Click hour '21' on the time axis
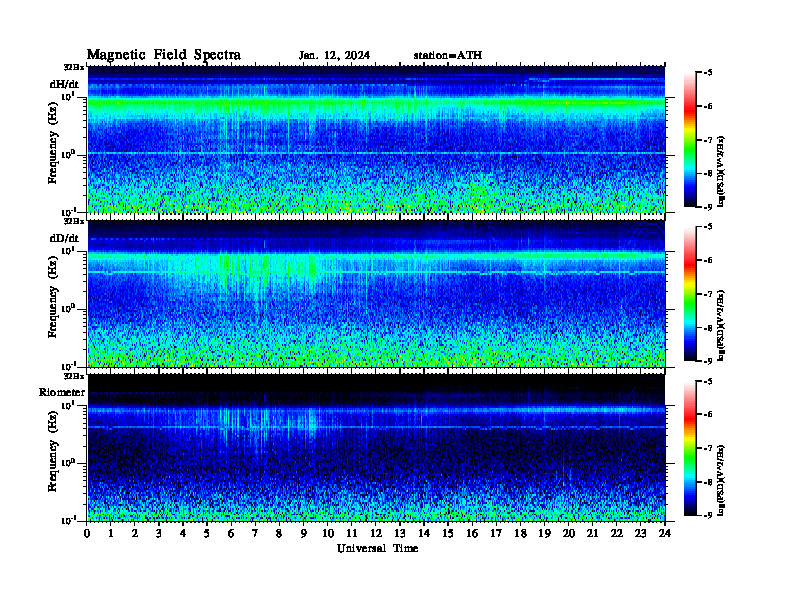 (x=592, y=534)
